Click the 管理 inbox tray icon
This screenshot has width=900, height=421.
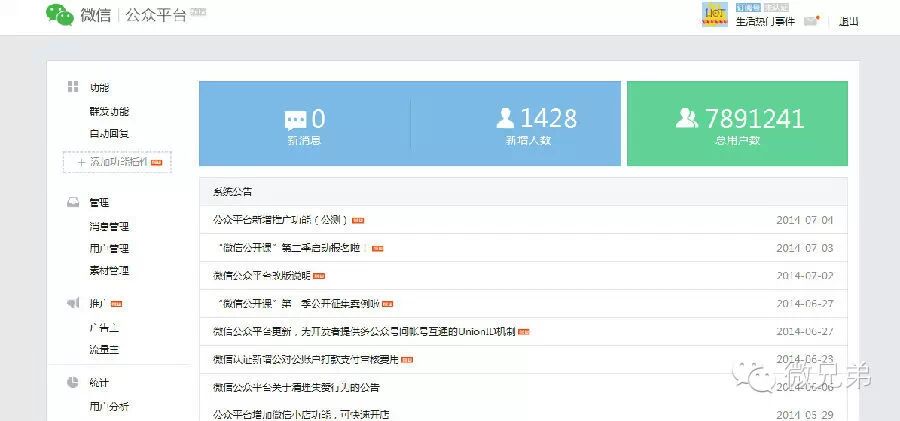(x=73, y=202)
